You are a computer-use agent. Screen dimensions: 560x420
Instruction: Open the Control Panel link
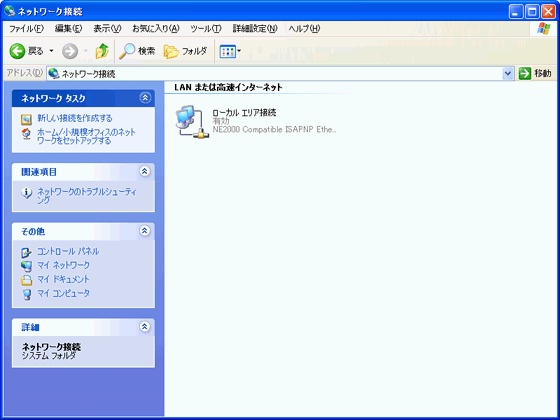68,251
